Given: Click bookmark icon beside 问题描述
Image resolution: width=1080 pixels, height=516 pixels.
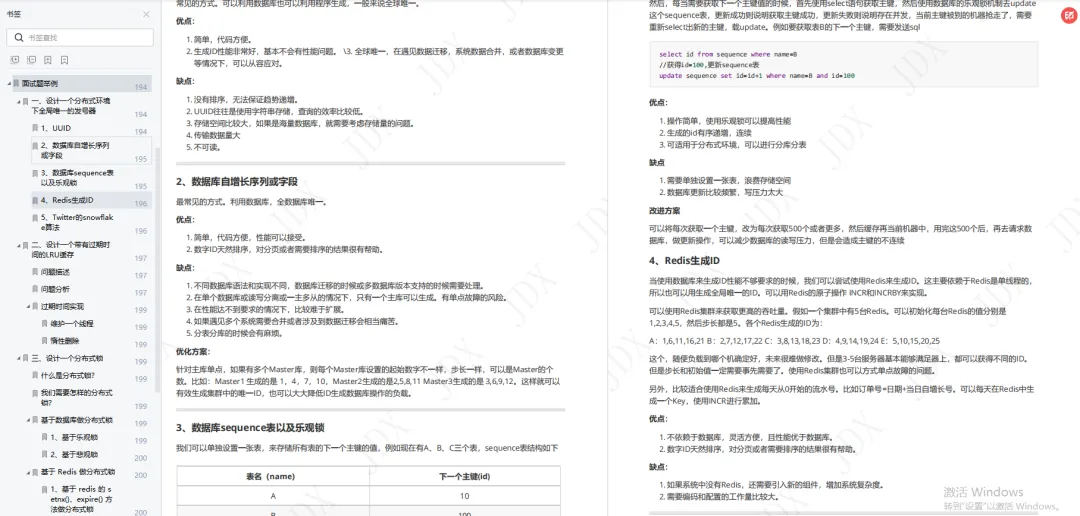Looking at the screenshot, I should point(35,272).
